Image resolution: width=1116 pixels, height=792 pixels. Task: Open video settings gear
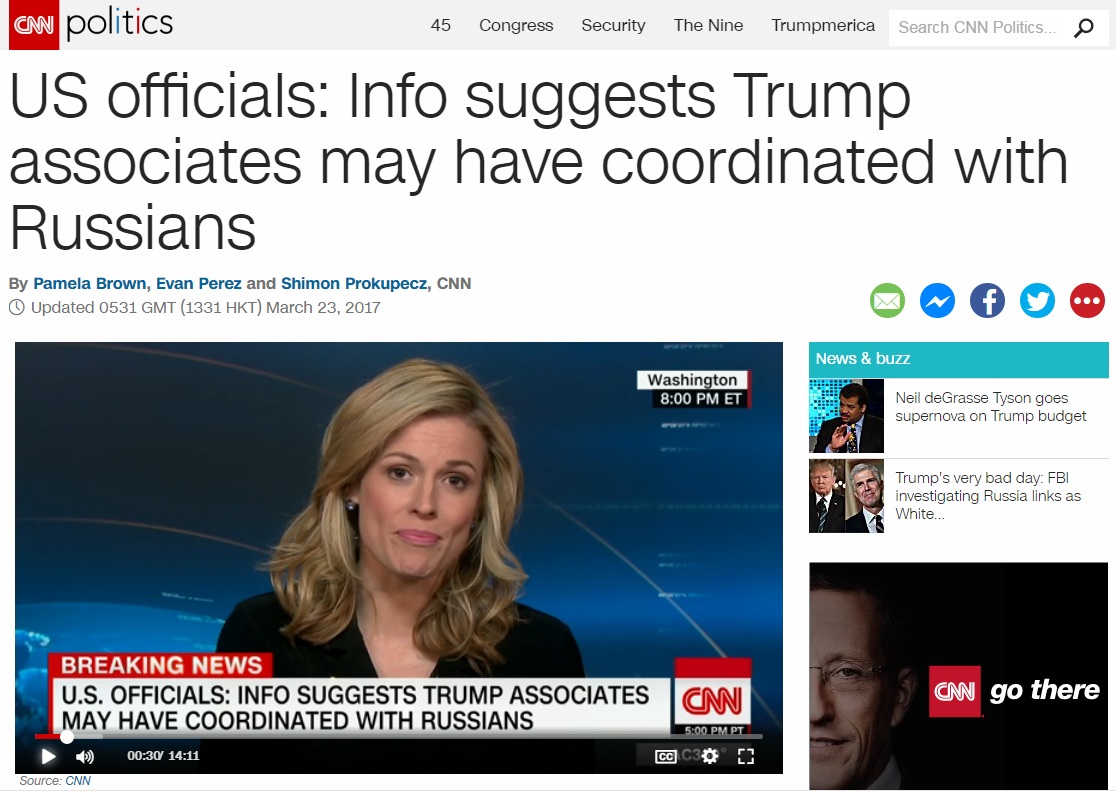pos(710,756)
